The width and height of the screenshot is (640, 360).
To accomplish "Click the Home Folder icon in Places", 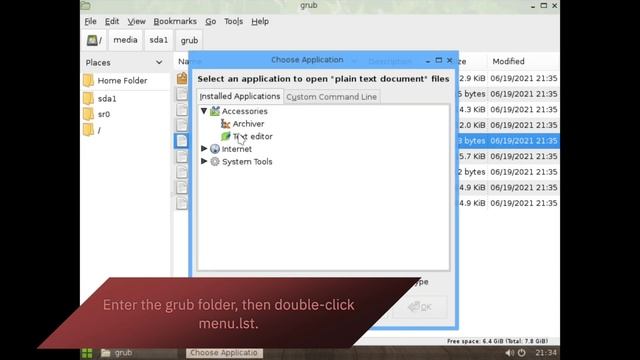I will 88,80.
